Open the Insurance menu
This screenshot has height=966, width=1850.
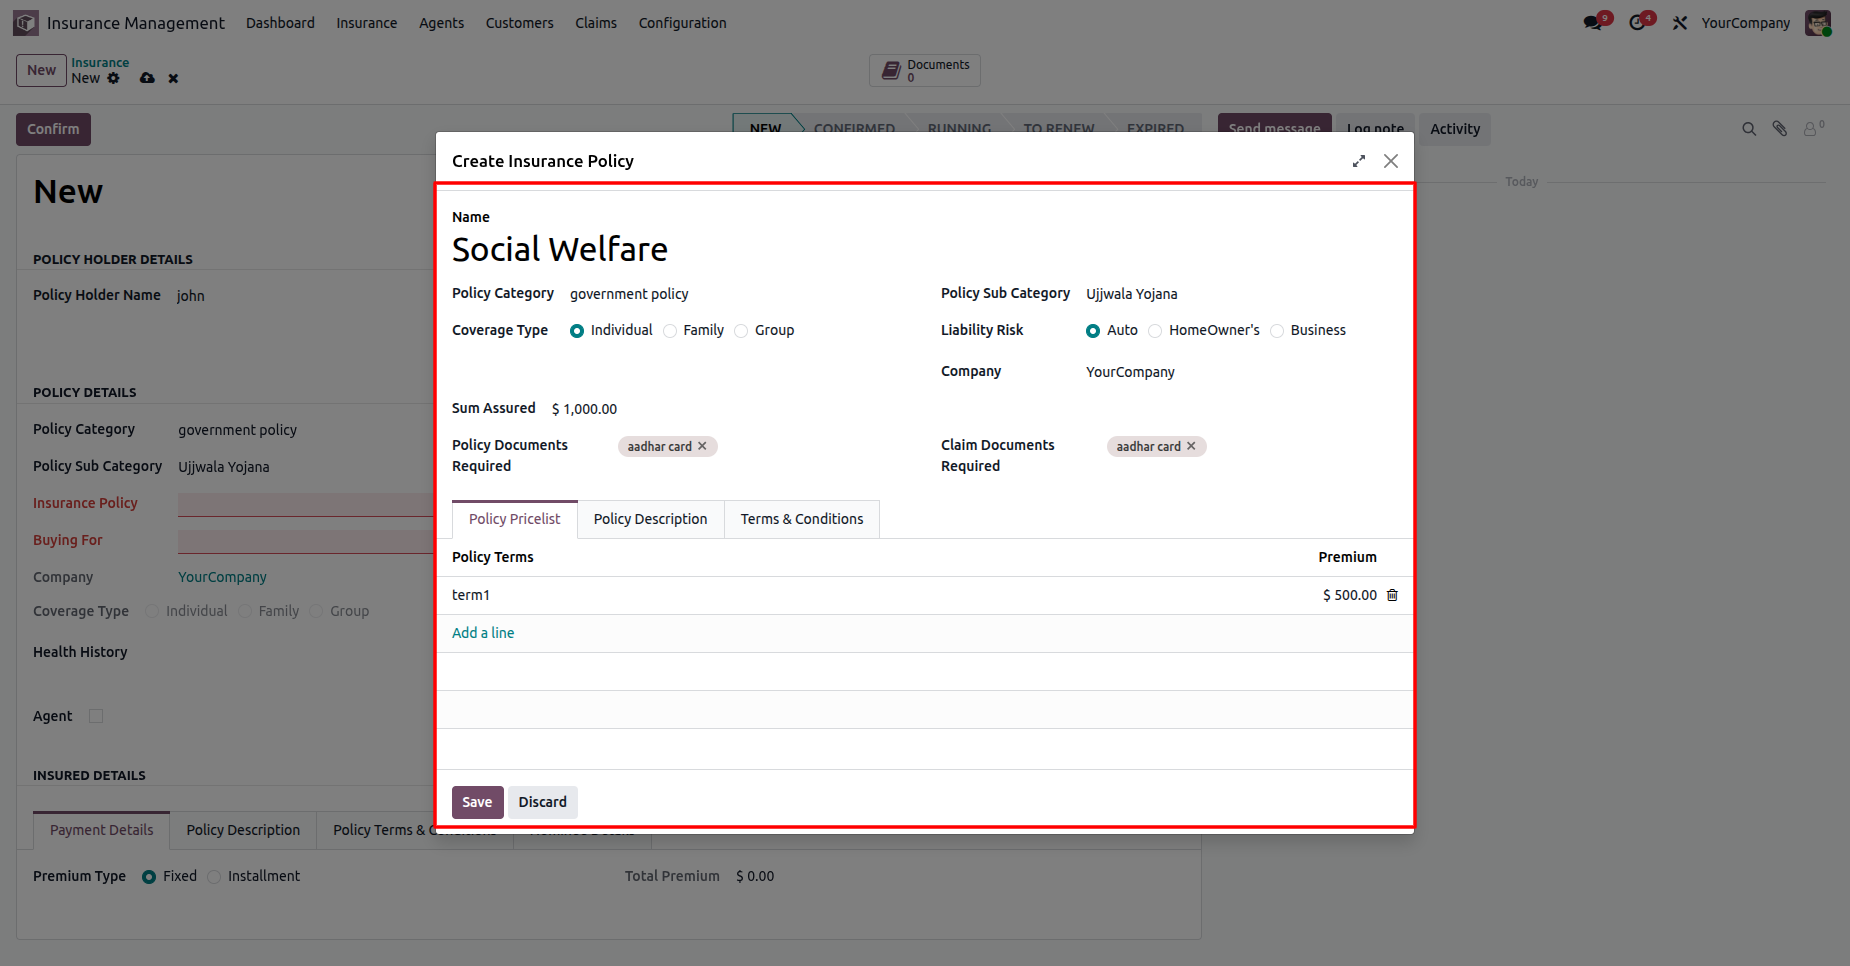(x=367, y=23)
